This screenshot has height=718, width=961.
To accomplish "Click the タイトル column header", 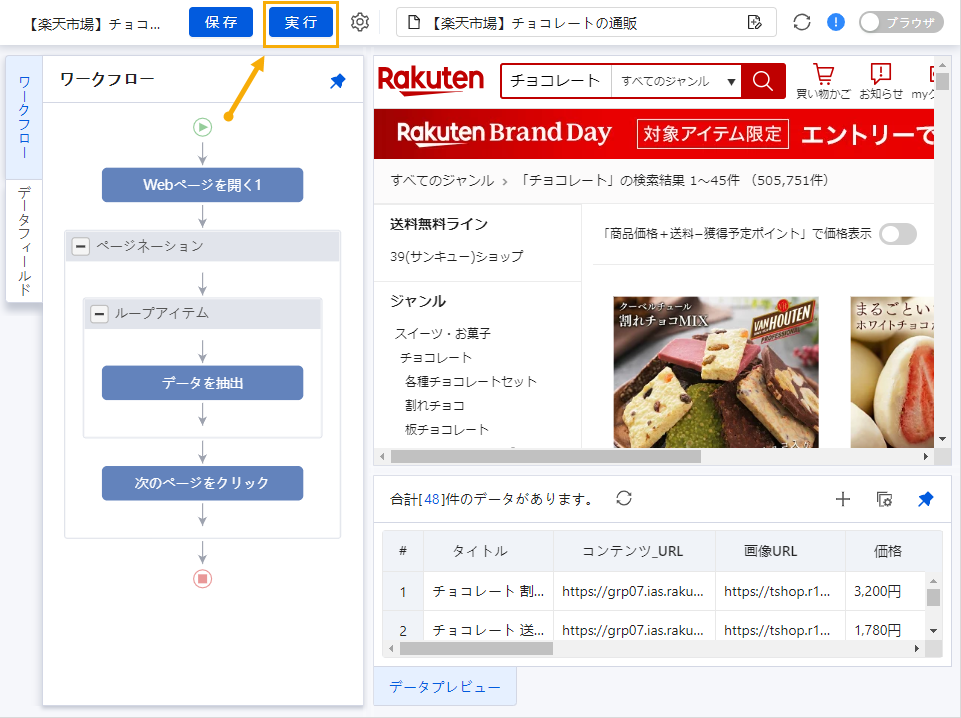I will (488, 551).
